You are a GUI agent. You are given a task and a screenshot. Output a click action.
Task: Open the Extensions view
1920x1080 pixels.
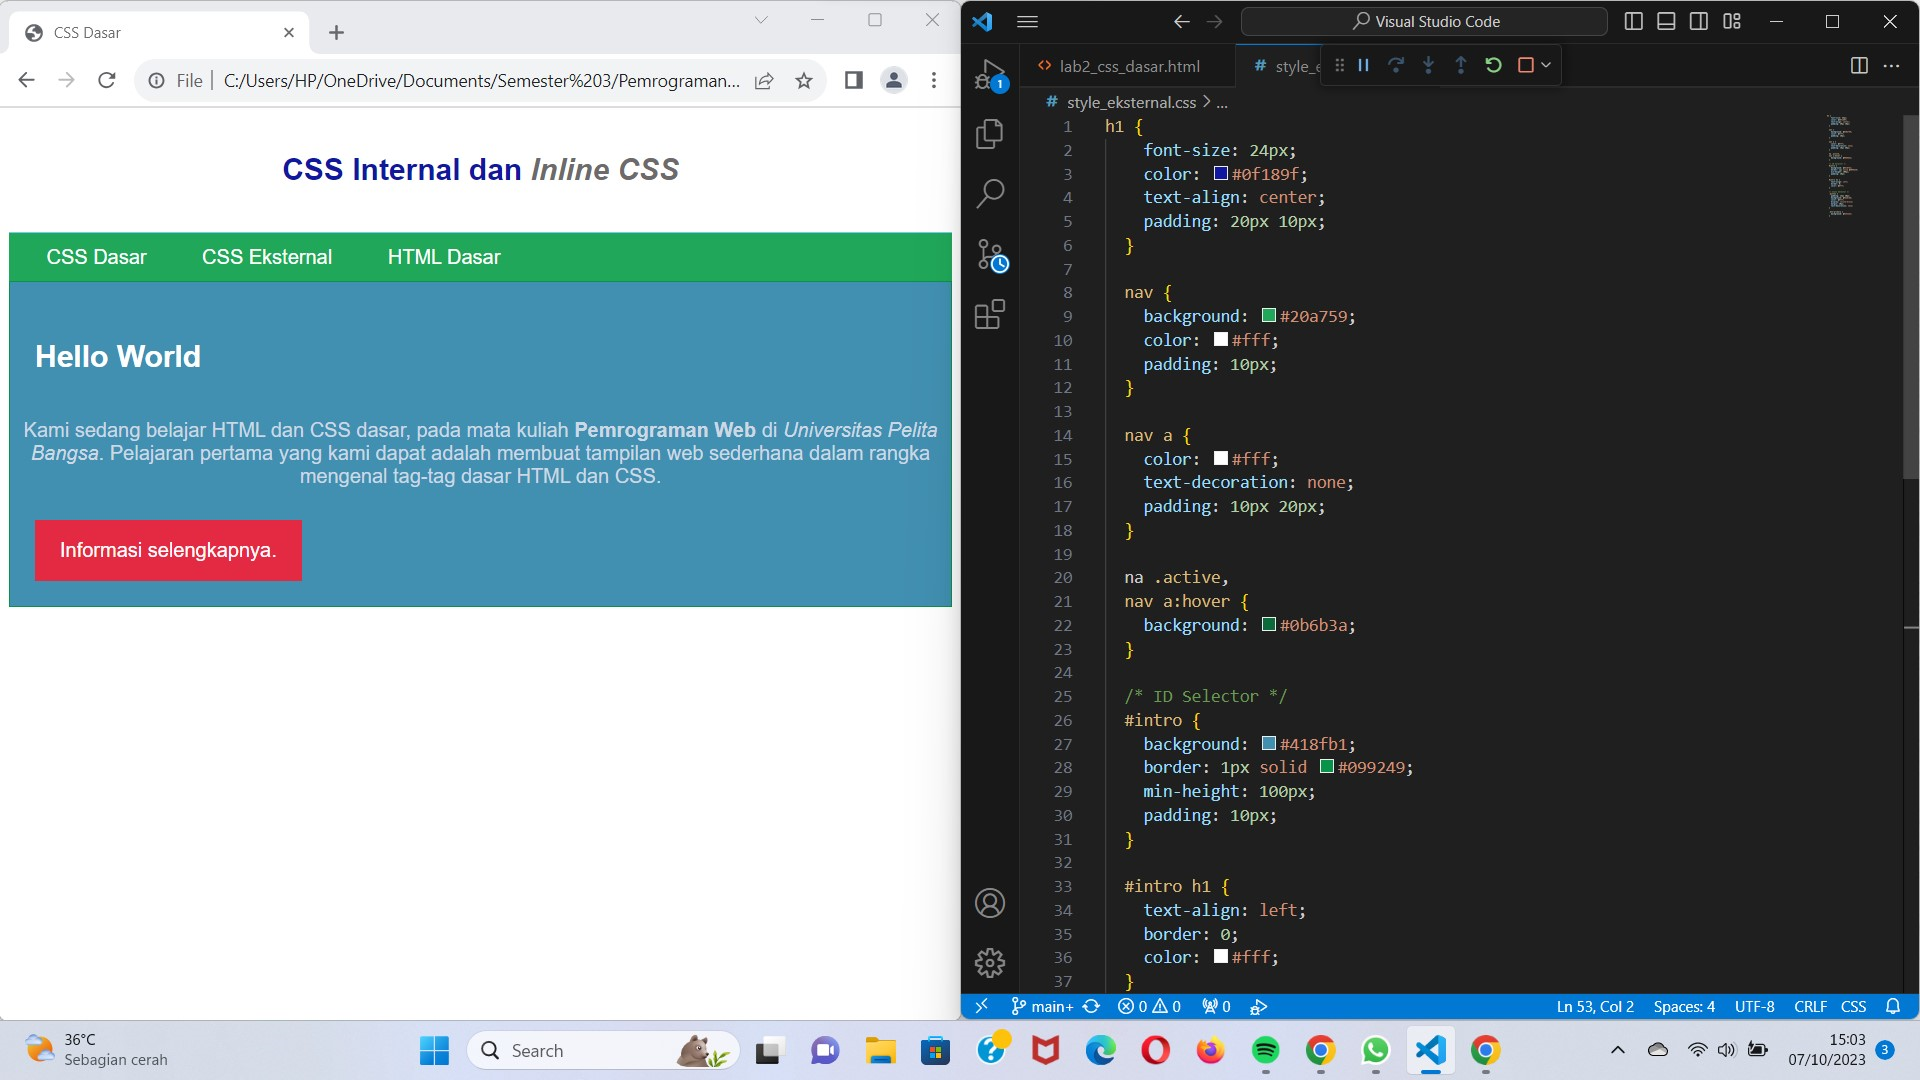(x=990, y=314)
